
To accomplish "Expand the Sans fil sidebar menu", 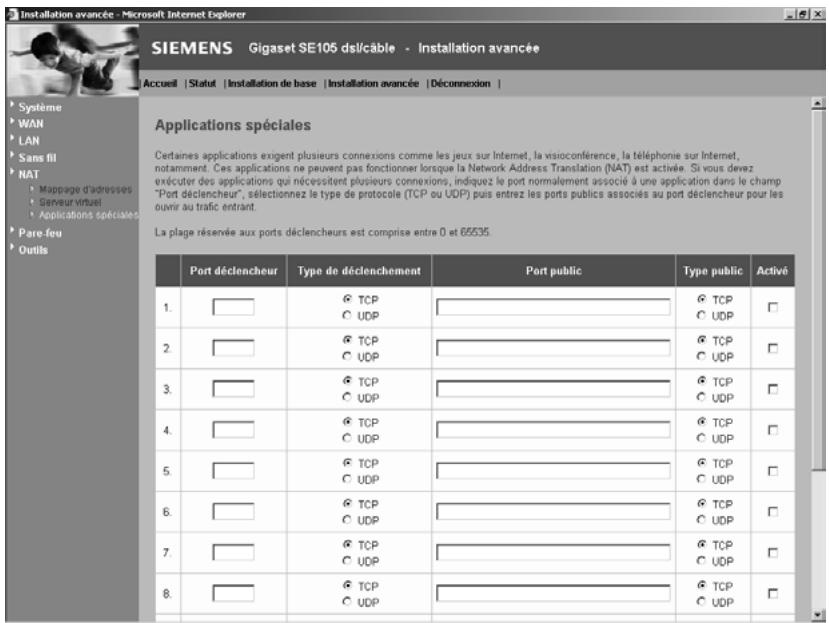I will point(37,158).
